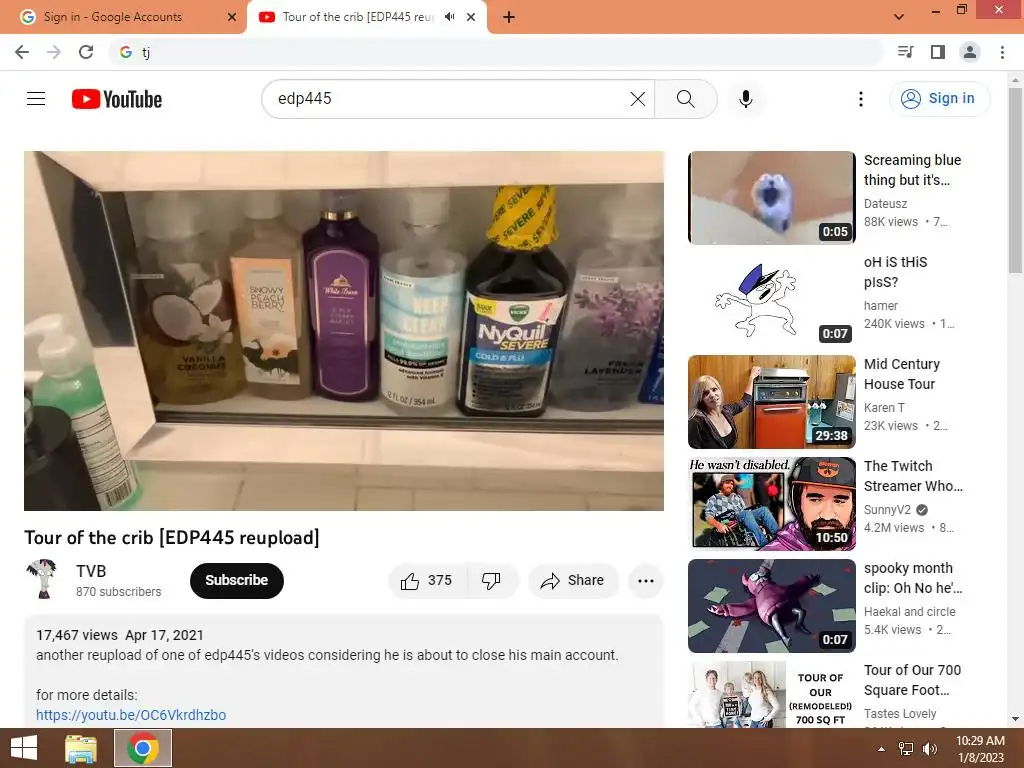
Task: Open Chrome three-dot menu
Action: 1002,52
